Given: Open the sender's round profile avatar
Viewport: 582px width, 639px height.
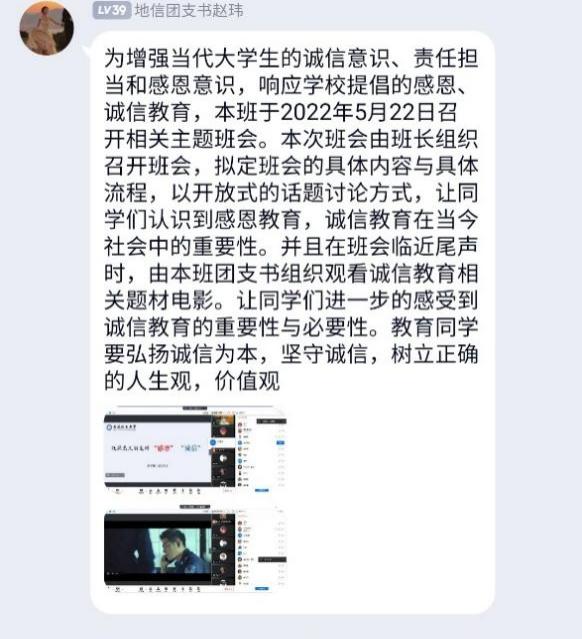Looking at the screenshot, I should click(x=46, y=28).
